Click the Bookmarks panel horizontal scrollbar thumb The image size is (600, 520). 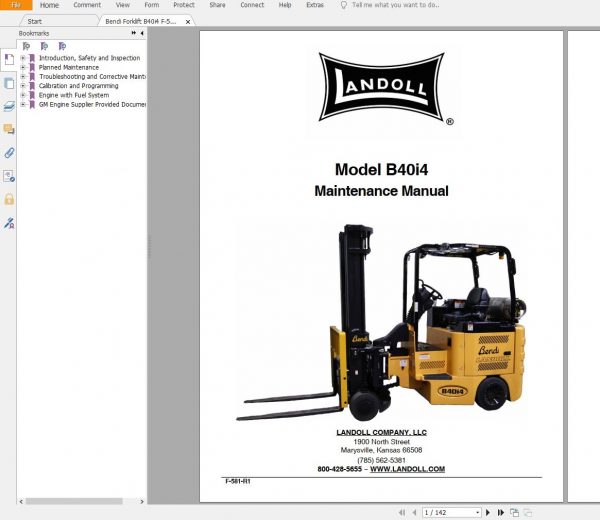tap(74, 501)
